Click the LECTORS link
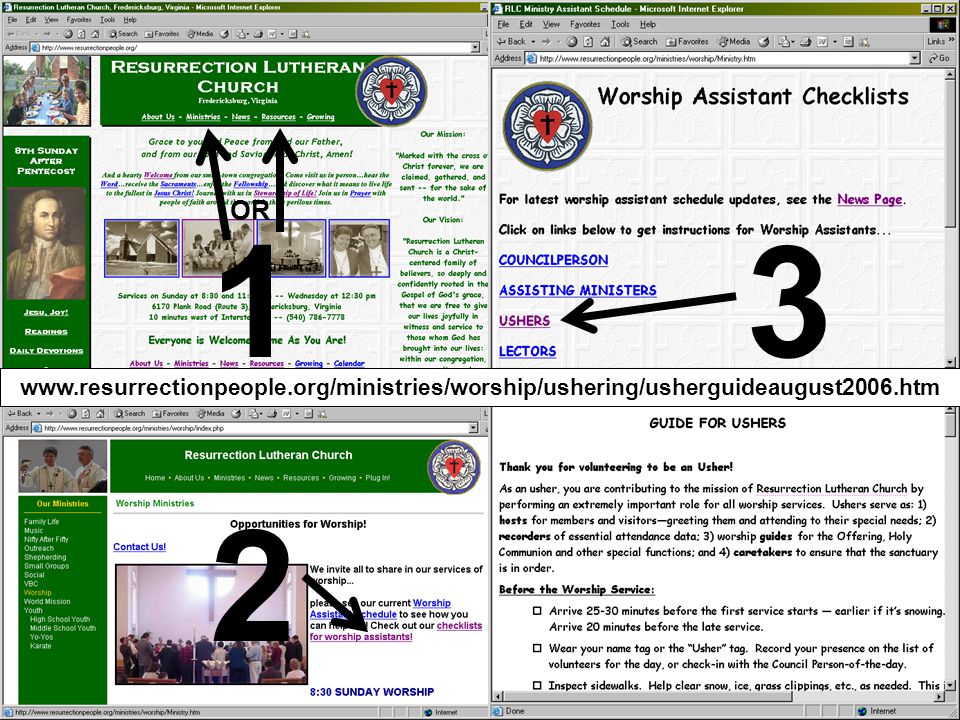Viewport: 960px width, 720px height. [527, 351]
